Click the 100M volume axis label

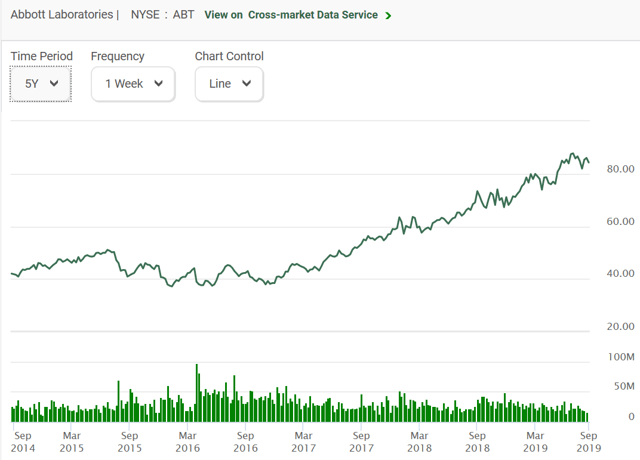tap(621, 357)
